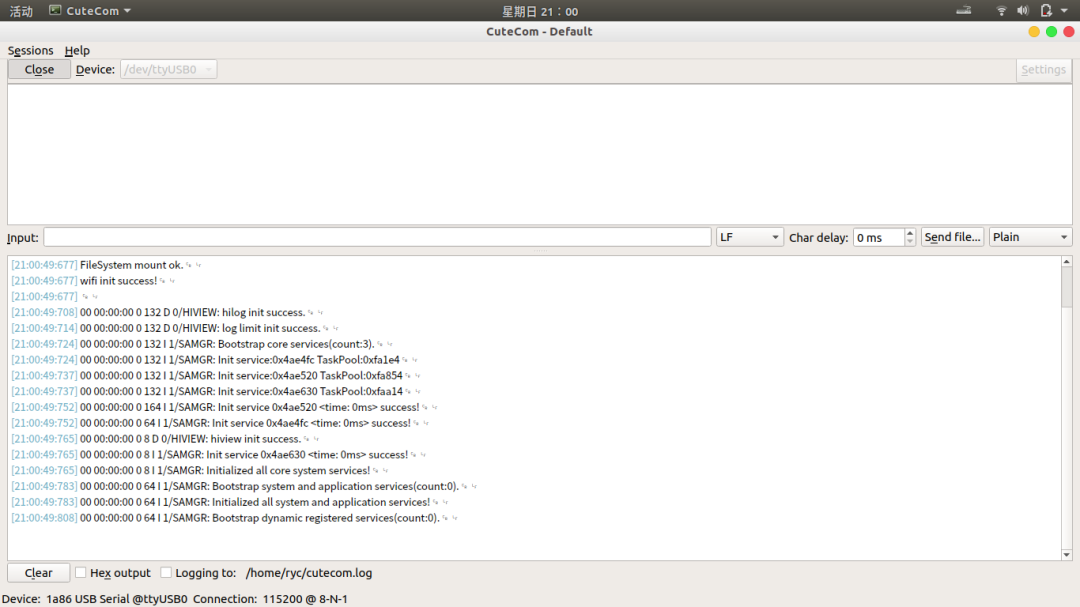The width and height of the screenshot is (1080, 607).
Task: Click the [21:00:49:808] timestamp
Action: [44, 518]
